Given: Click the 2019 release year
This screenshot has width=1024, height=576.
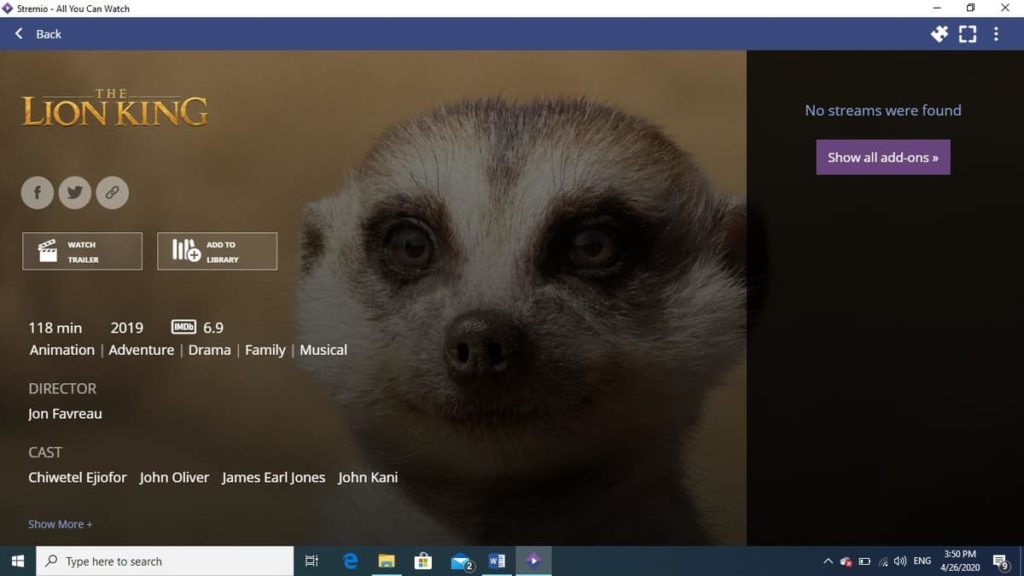Looking at the screenshot, I should point(127,328).
